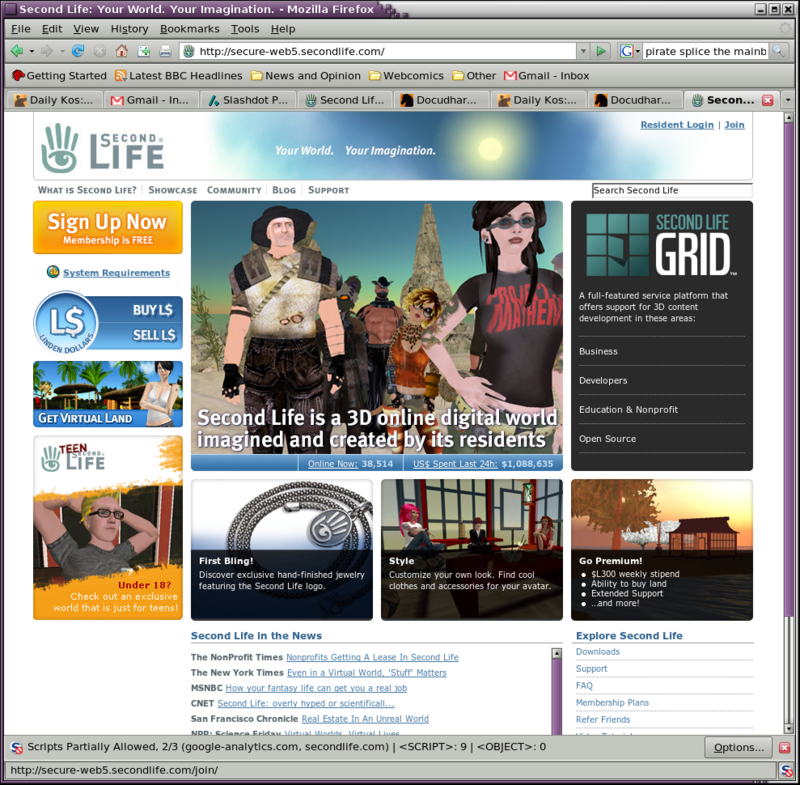Click the First Bling! jewelry card
This screenshot has width=800, height=785.
282,550
